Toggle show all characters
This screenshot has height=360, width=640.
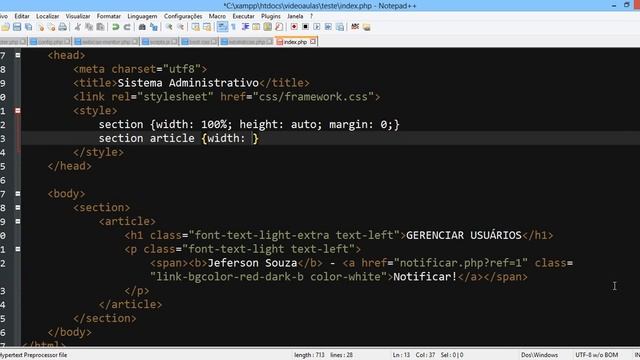tap(233, 27)
